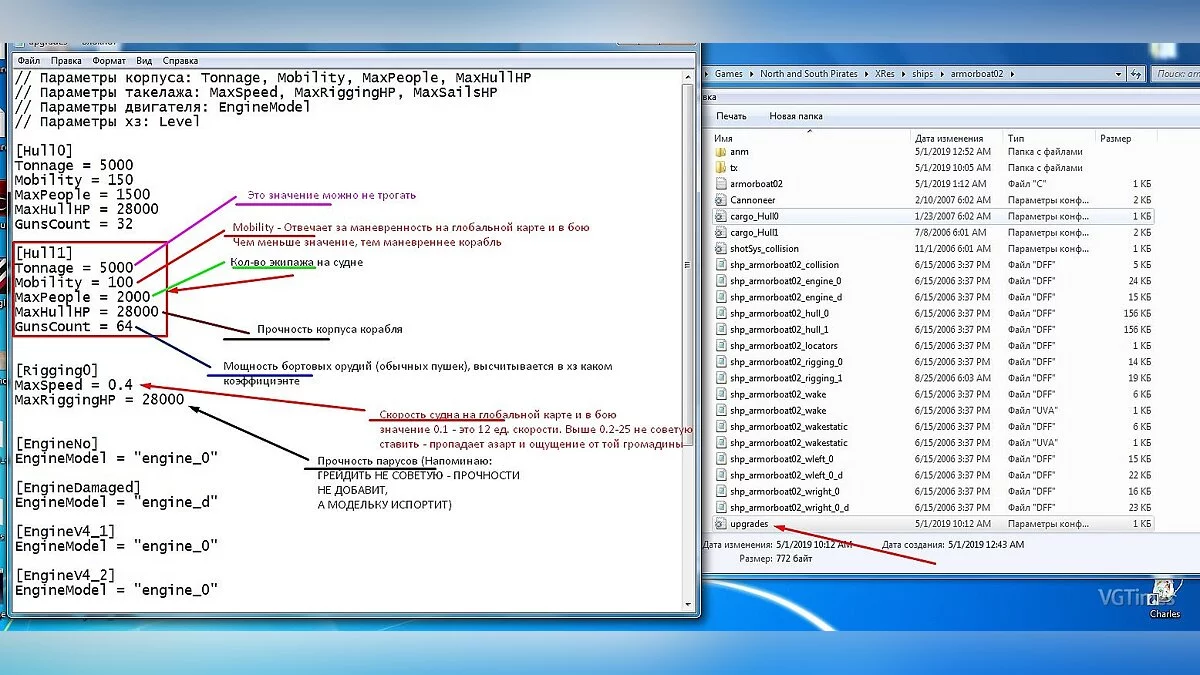
Task: Expand the arrow after North and South Pirates
Action: click(x=866, y=73)
